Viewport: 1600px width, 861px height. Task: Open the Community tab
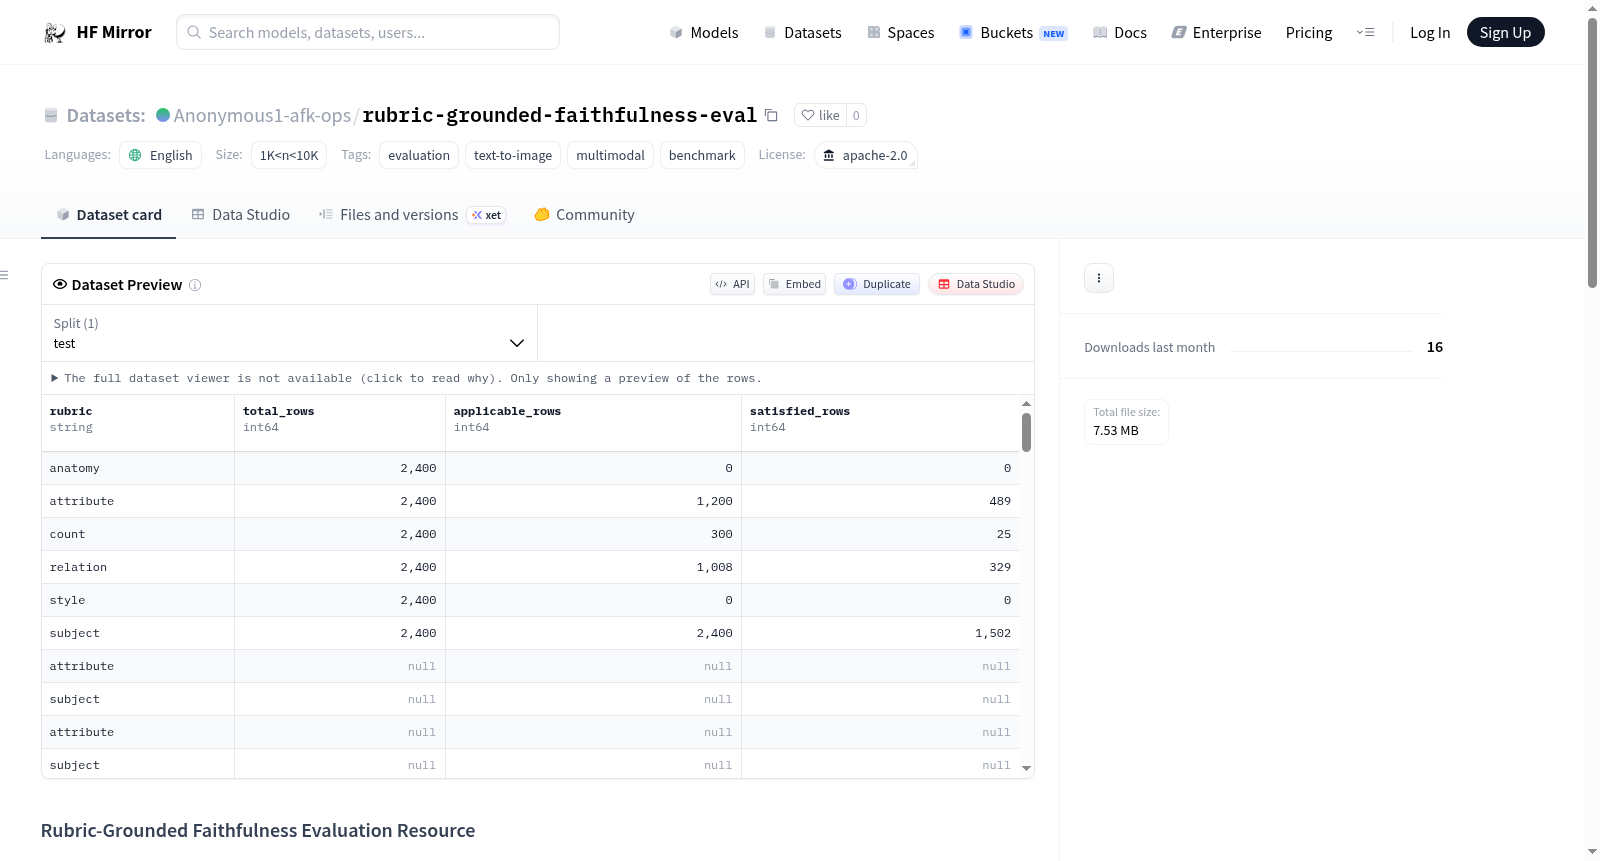point(584,215)
